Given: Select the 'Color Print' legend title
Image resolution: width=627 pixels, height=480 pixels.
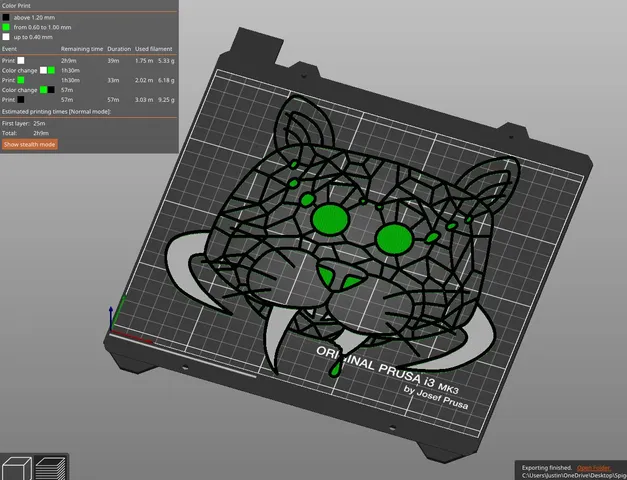Looking at the screenshot, I should point(16,6).
